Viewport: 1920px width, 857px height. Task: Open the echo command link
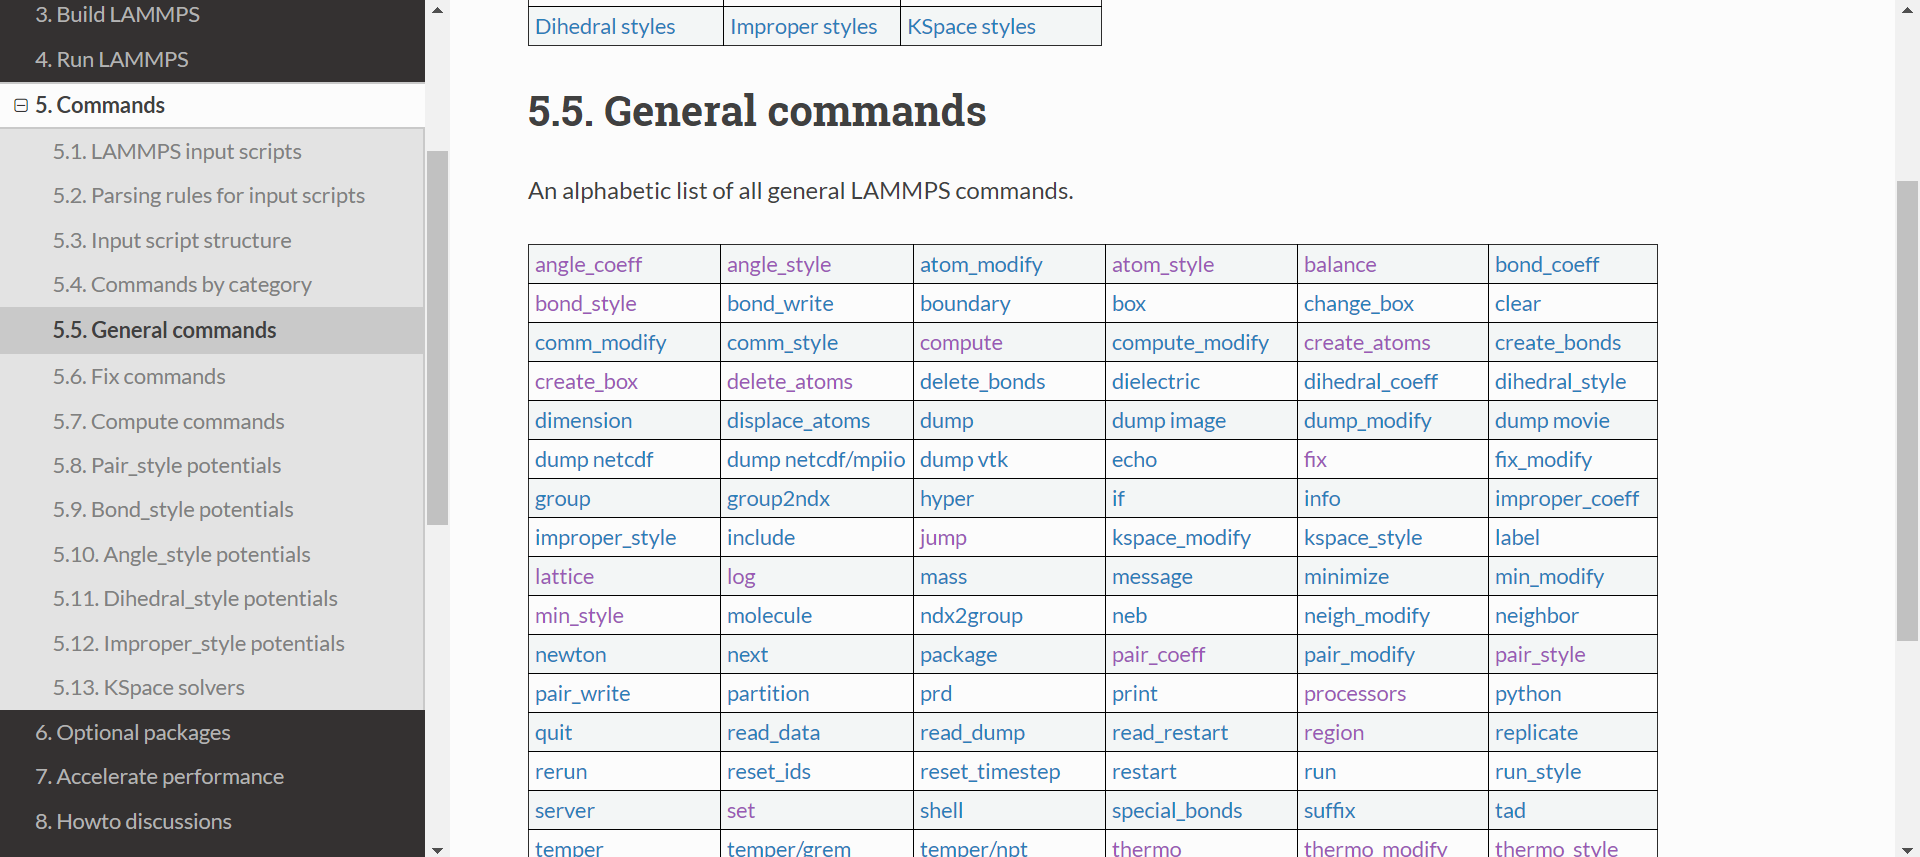point(1134,460)
